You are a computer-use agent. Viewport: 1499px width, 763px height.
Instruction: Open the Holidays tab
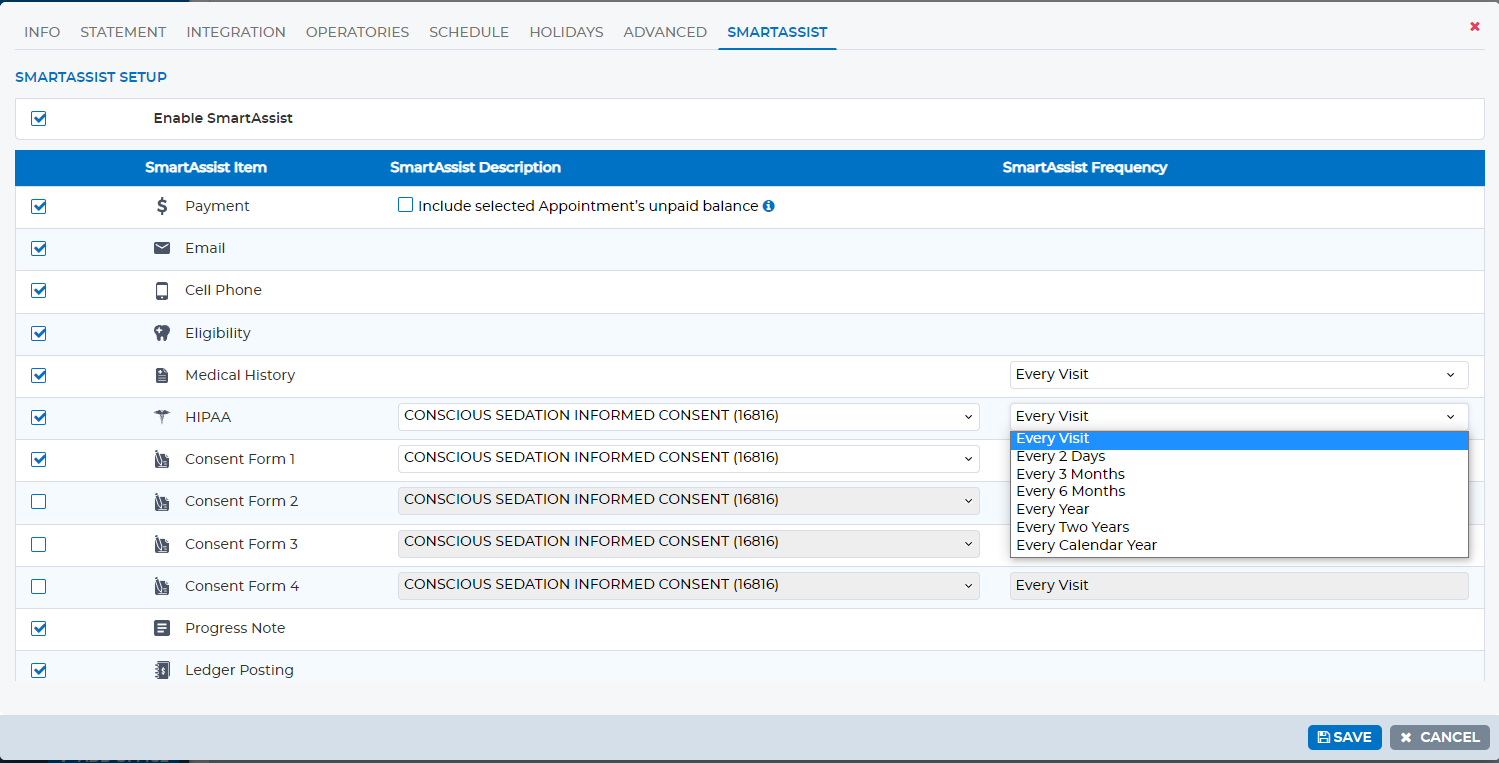coord(566,32)
